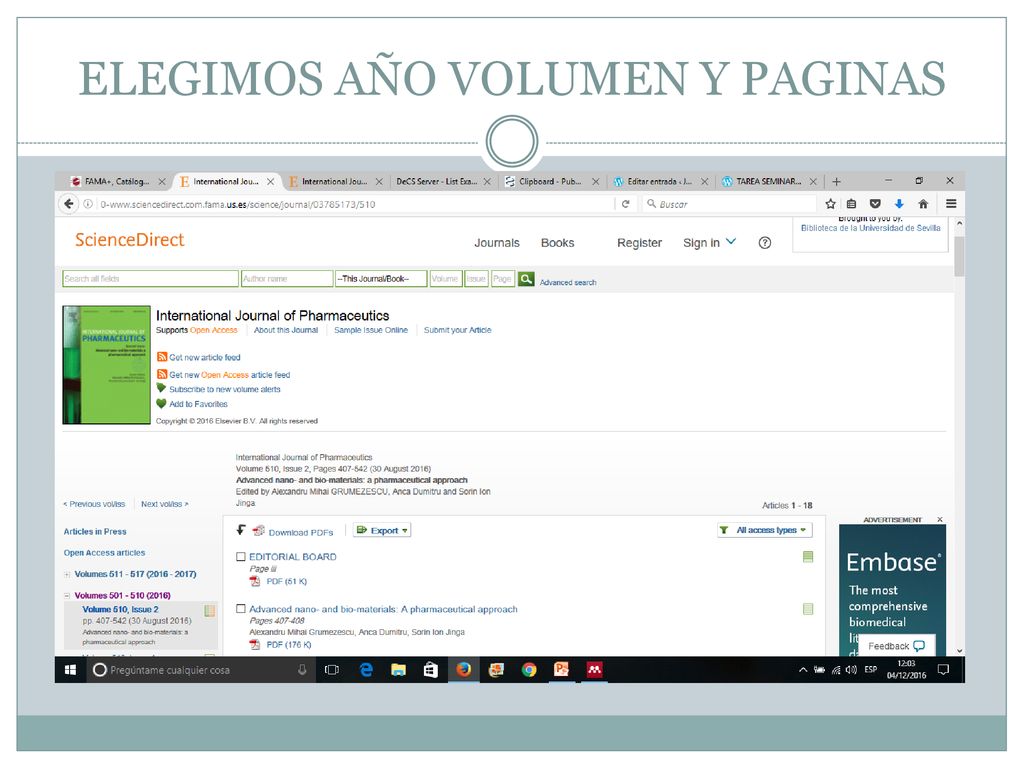Open the All access types filter dropdown
1024x768 pixels.
click(x=765, y=530)
